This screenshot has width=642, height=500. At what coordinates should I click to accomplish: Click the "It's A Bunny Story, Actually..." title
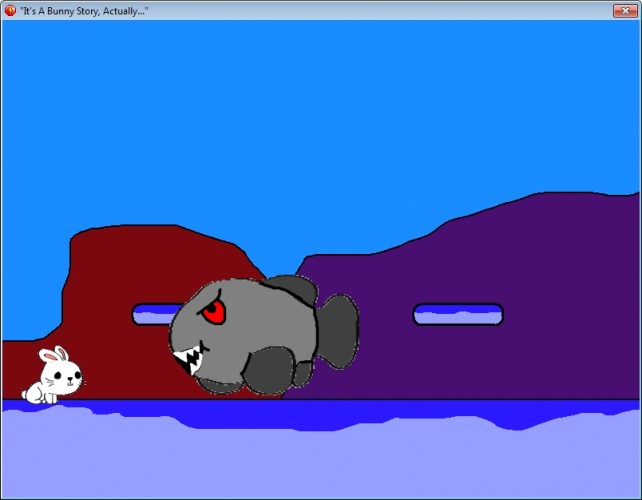(x=84, y=11)
